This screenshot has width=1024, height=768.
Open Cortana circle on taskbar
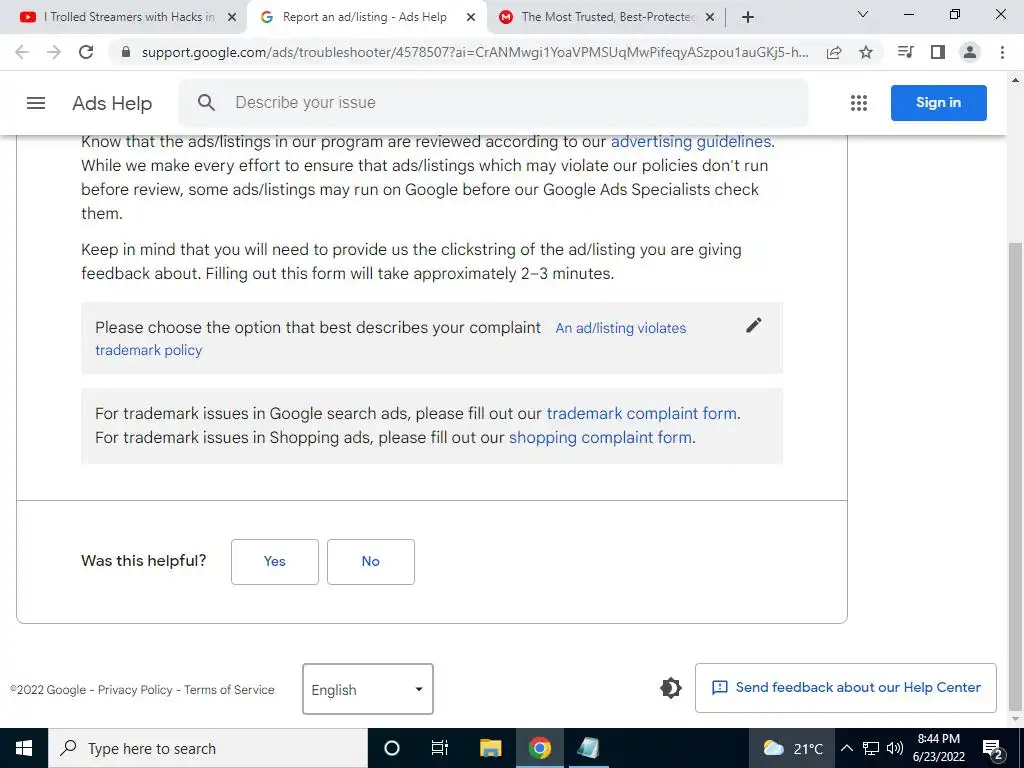391,748
